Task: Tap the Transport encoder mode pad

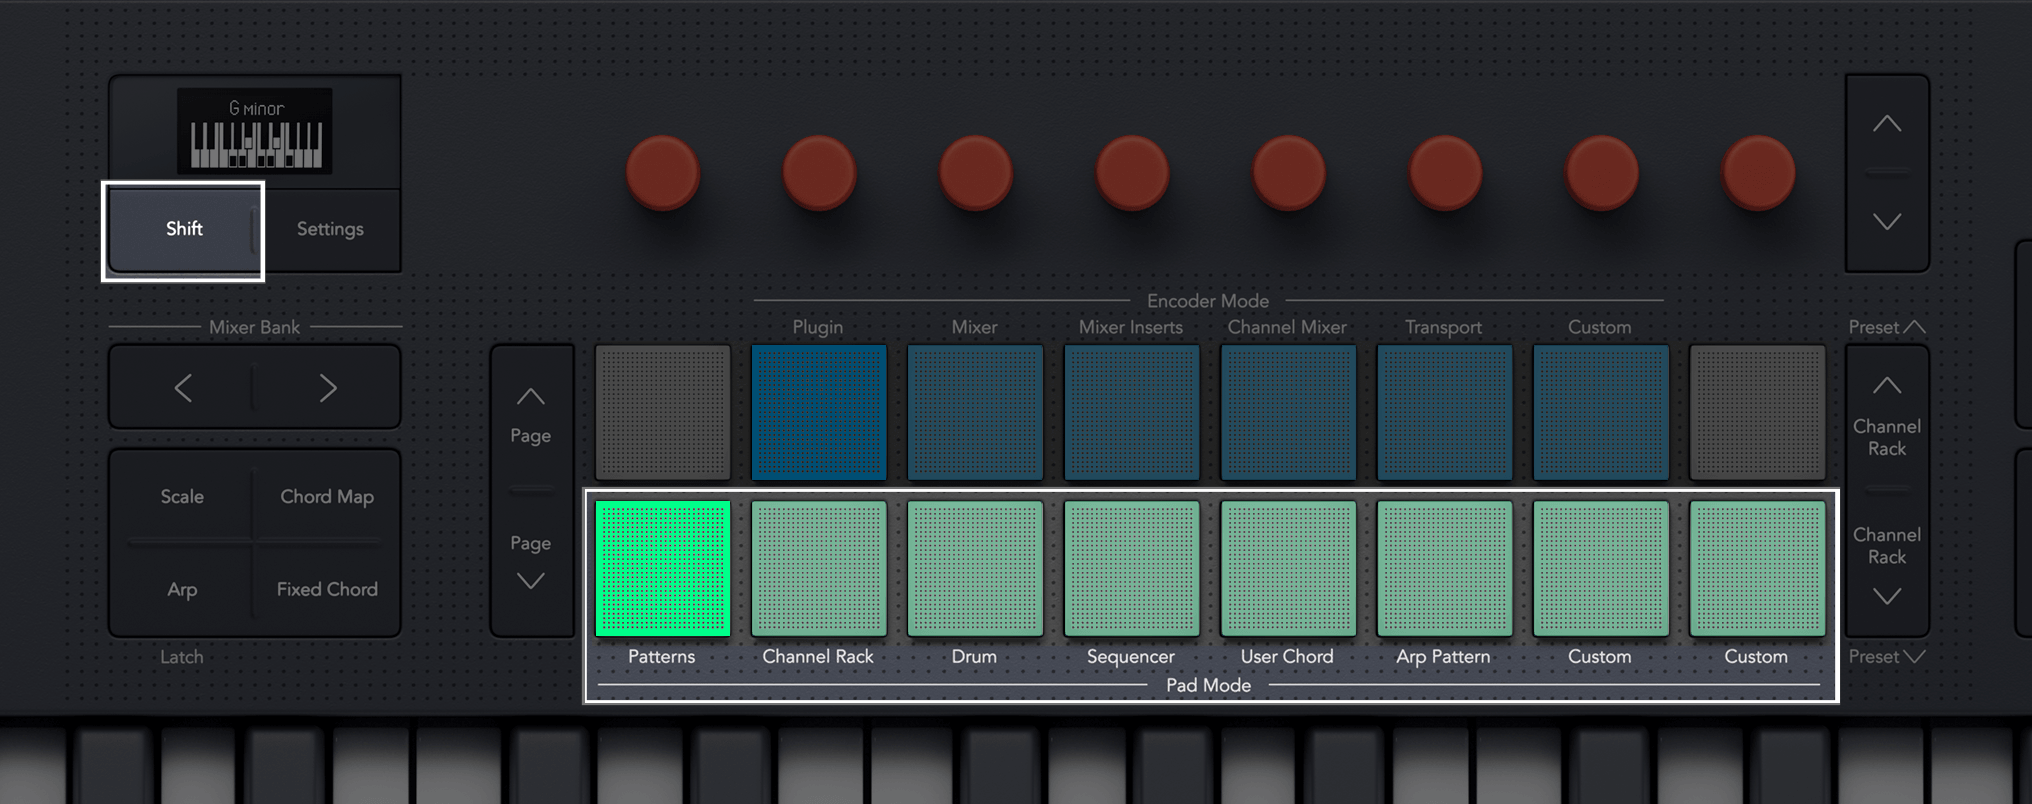Action: tap(1444, 412)
